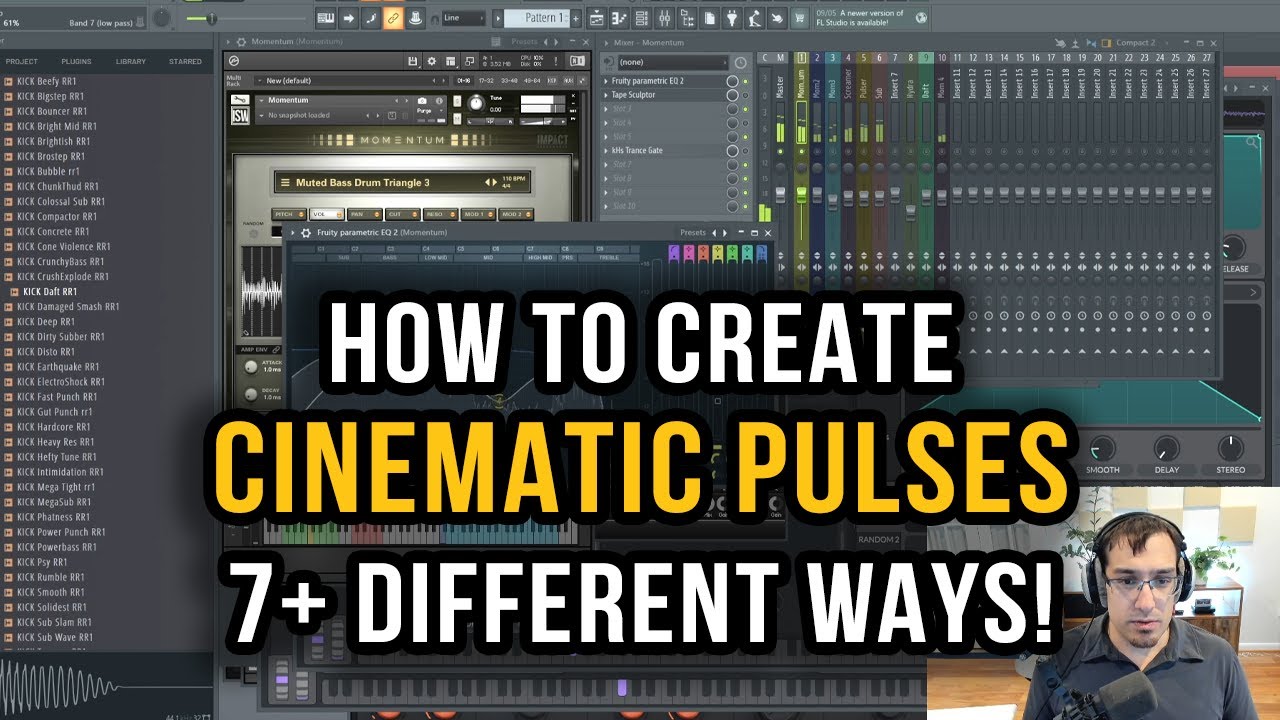1280x720 pixels.
Task: Toggle Slot 10 enable LED
Action: 745,206
